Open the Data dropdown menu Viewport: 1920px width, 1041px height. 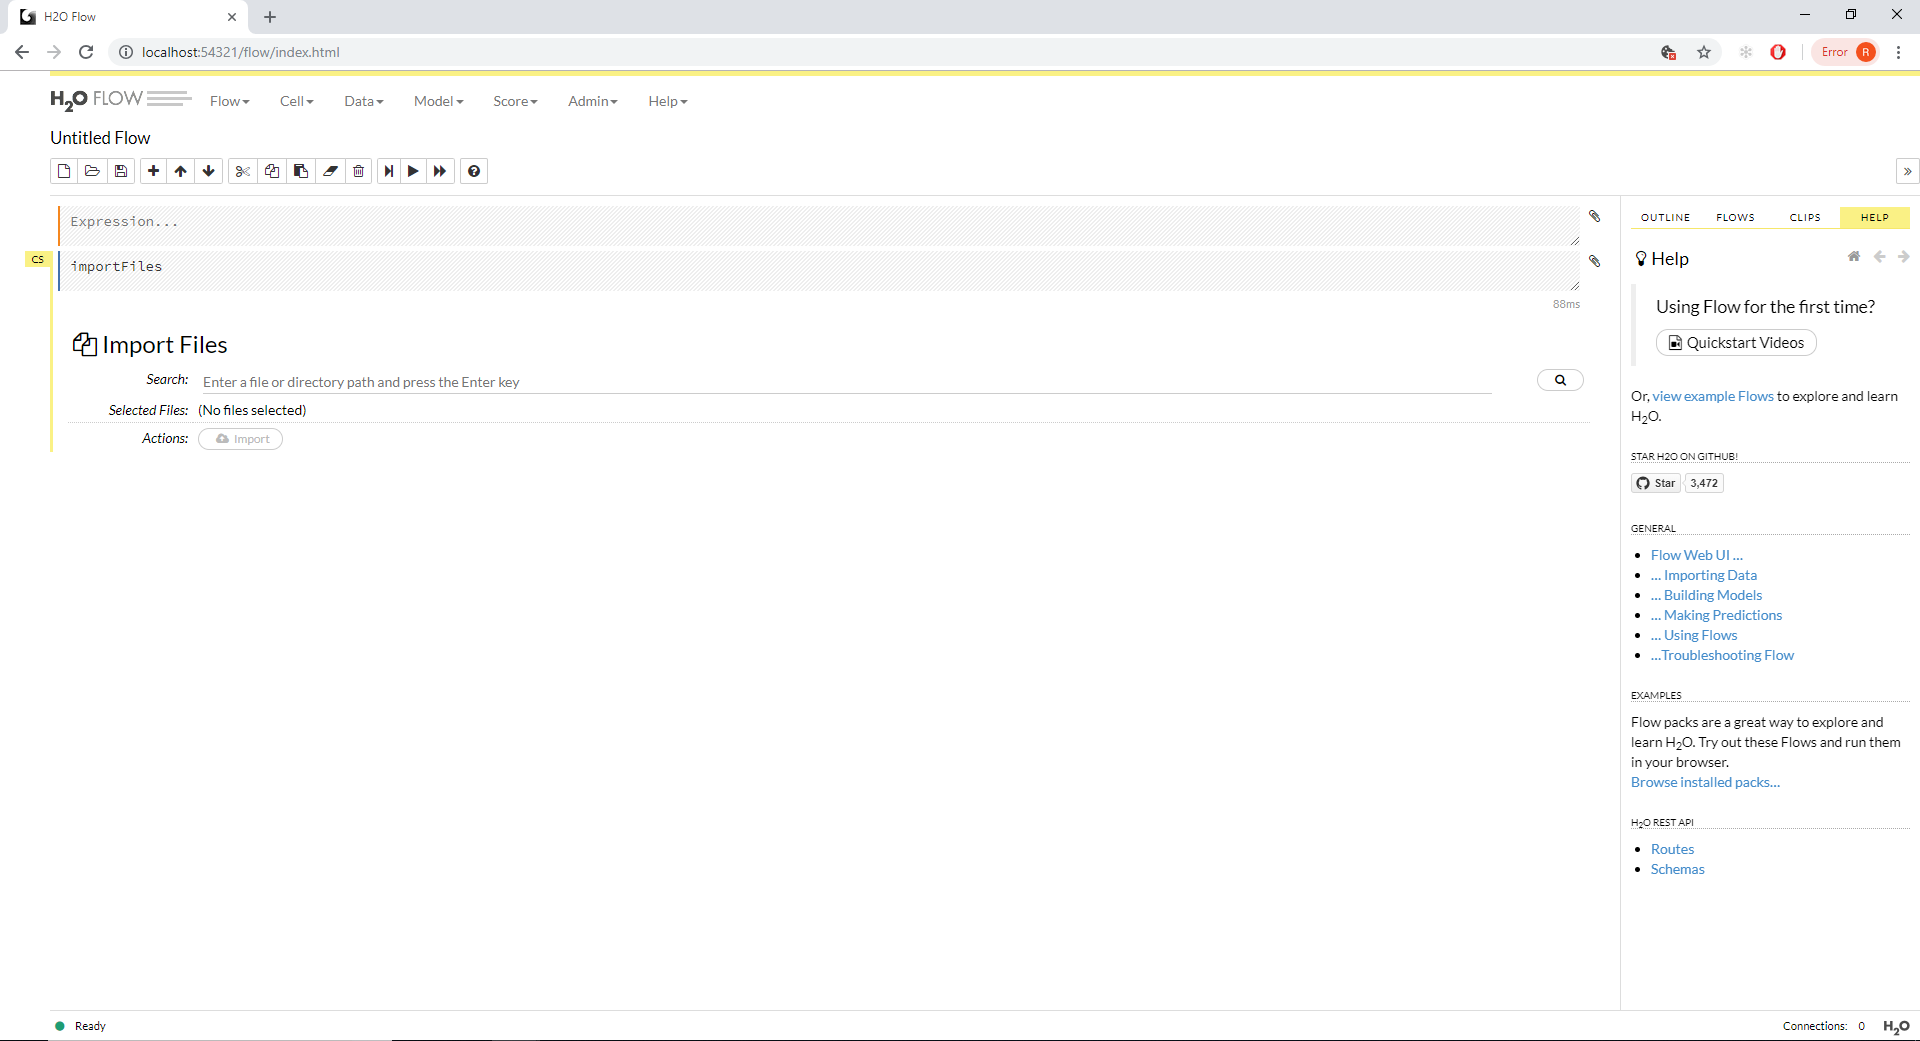(x=364, y=101)
